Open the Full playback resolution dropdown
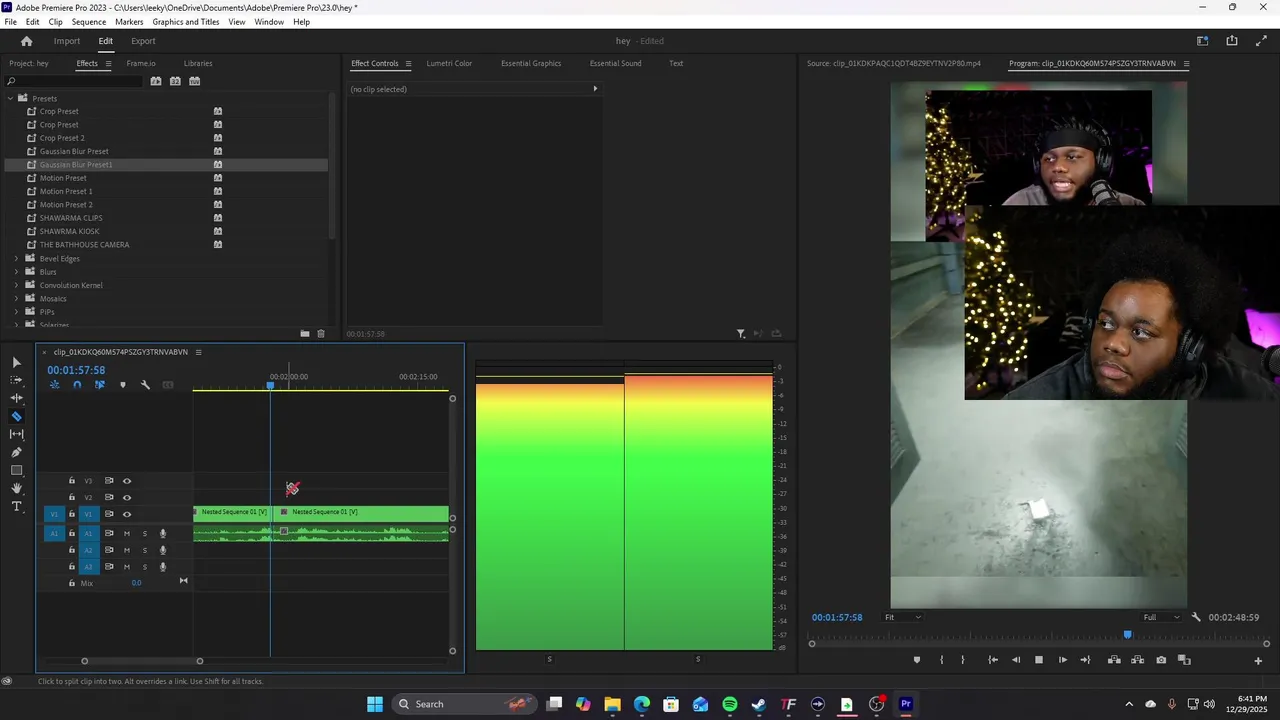This screenshot has height=720, width=1280. pyautogui.click(x=1163, y=617)
